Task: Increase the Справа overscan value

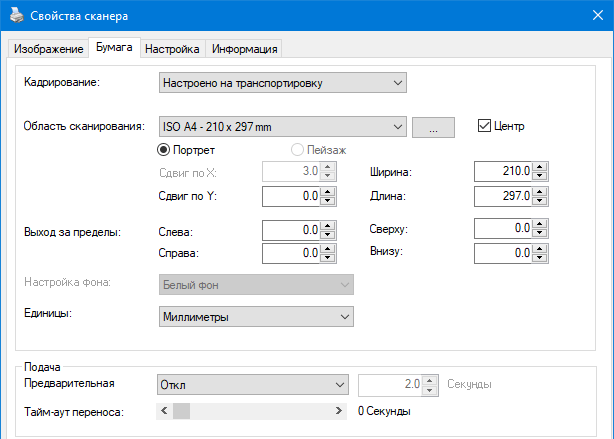Action: click(x=327, y=249)
